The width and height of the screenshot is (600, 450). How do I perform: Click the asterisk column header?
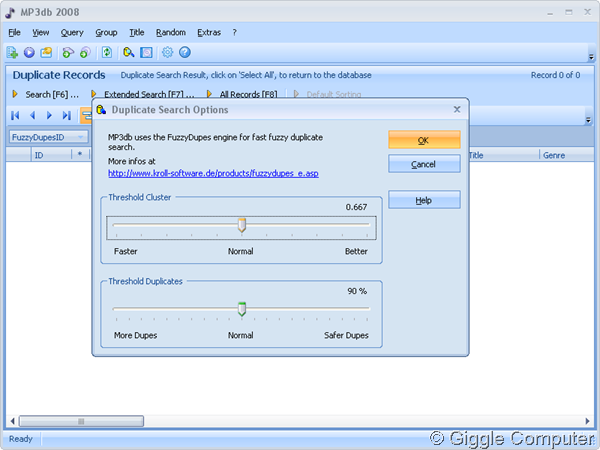coord(80,155)
